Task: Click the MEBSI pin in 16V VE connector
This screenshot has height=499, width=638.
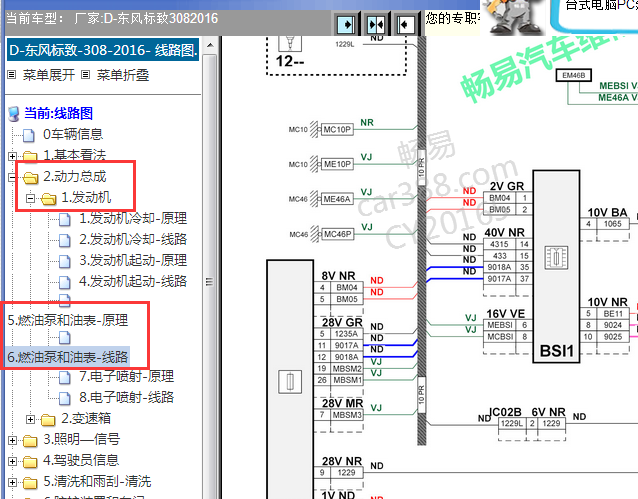Action: (x=500, y=325)
